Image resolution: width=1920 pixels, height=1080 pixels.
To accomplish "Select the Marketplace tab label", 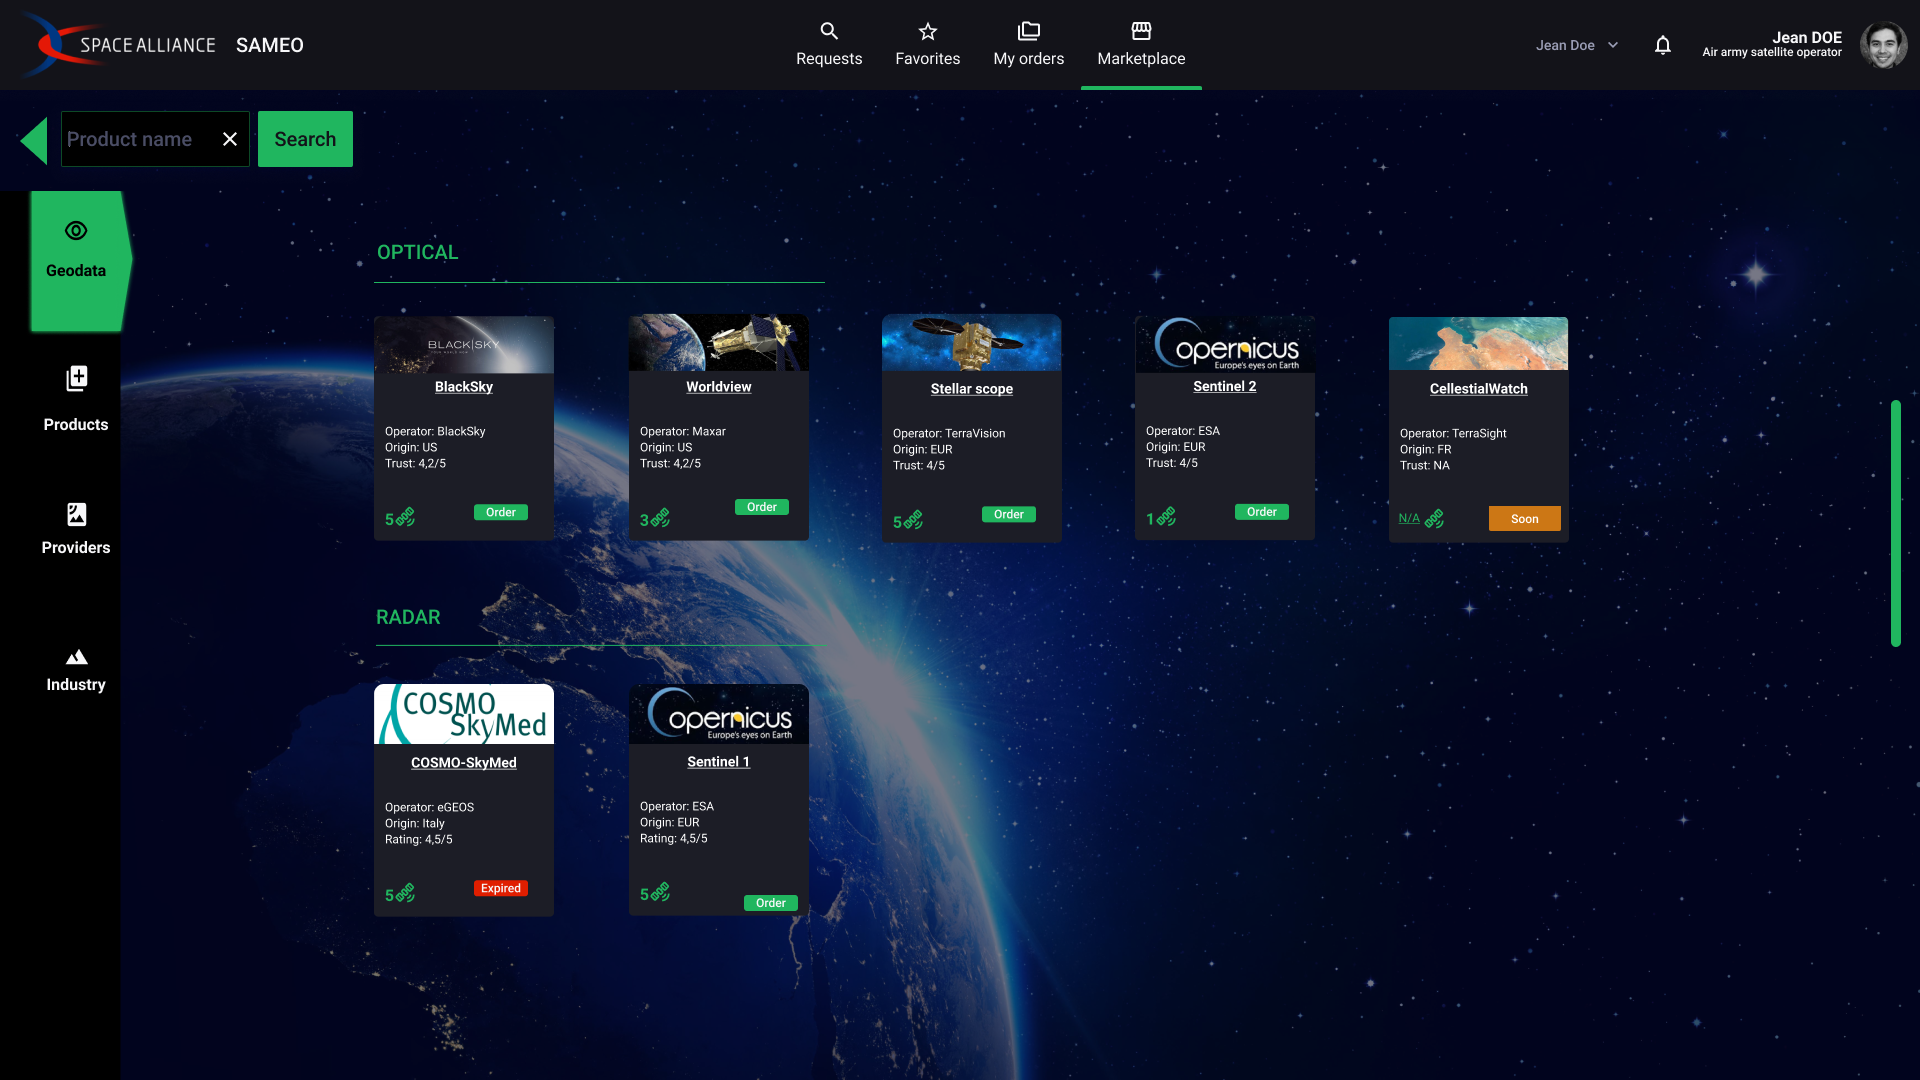I will [1141, 59].
